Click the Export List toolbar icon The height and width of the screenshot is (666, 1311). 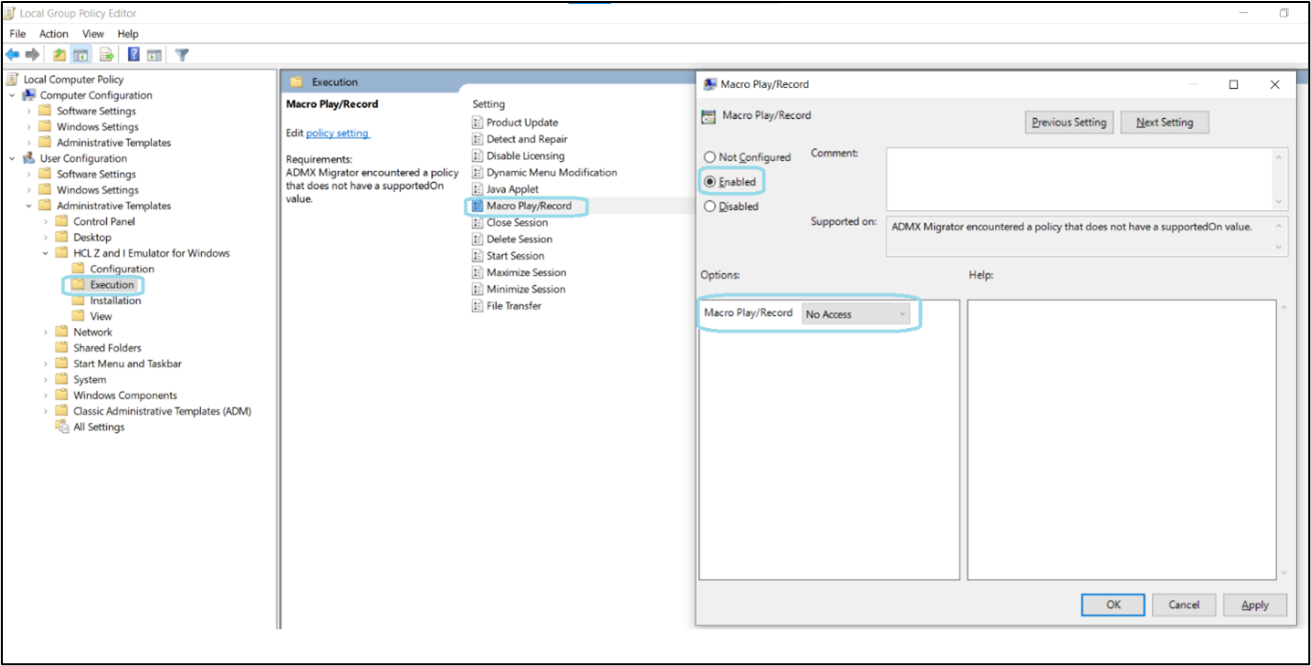(106, 55)
